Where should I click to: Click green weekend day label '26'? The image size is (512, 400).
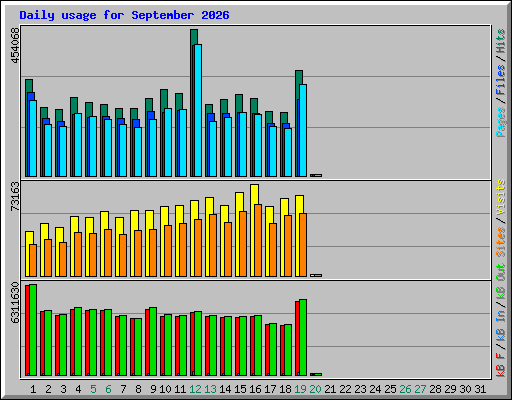[405, 389]
